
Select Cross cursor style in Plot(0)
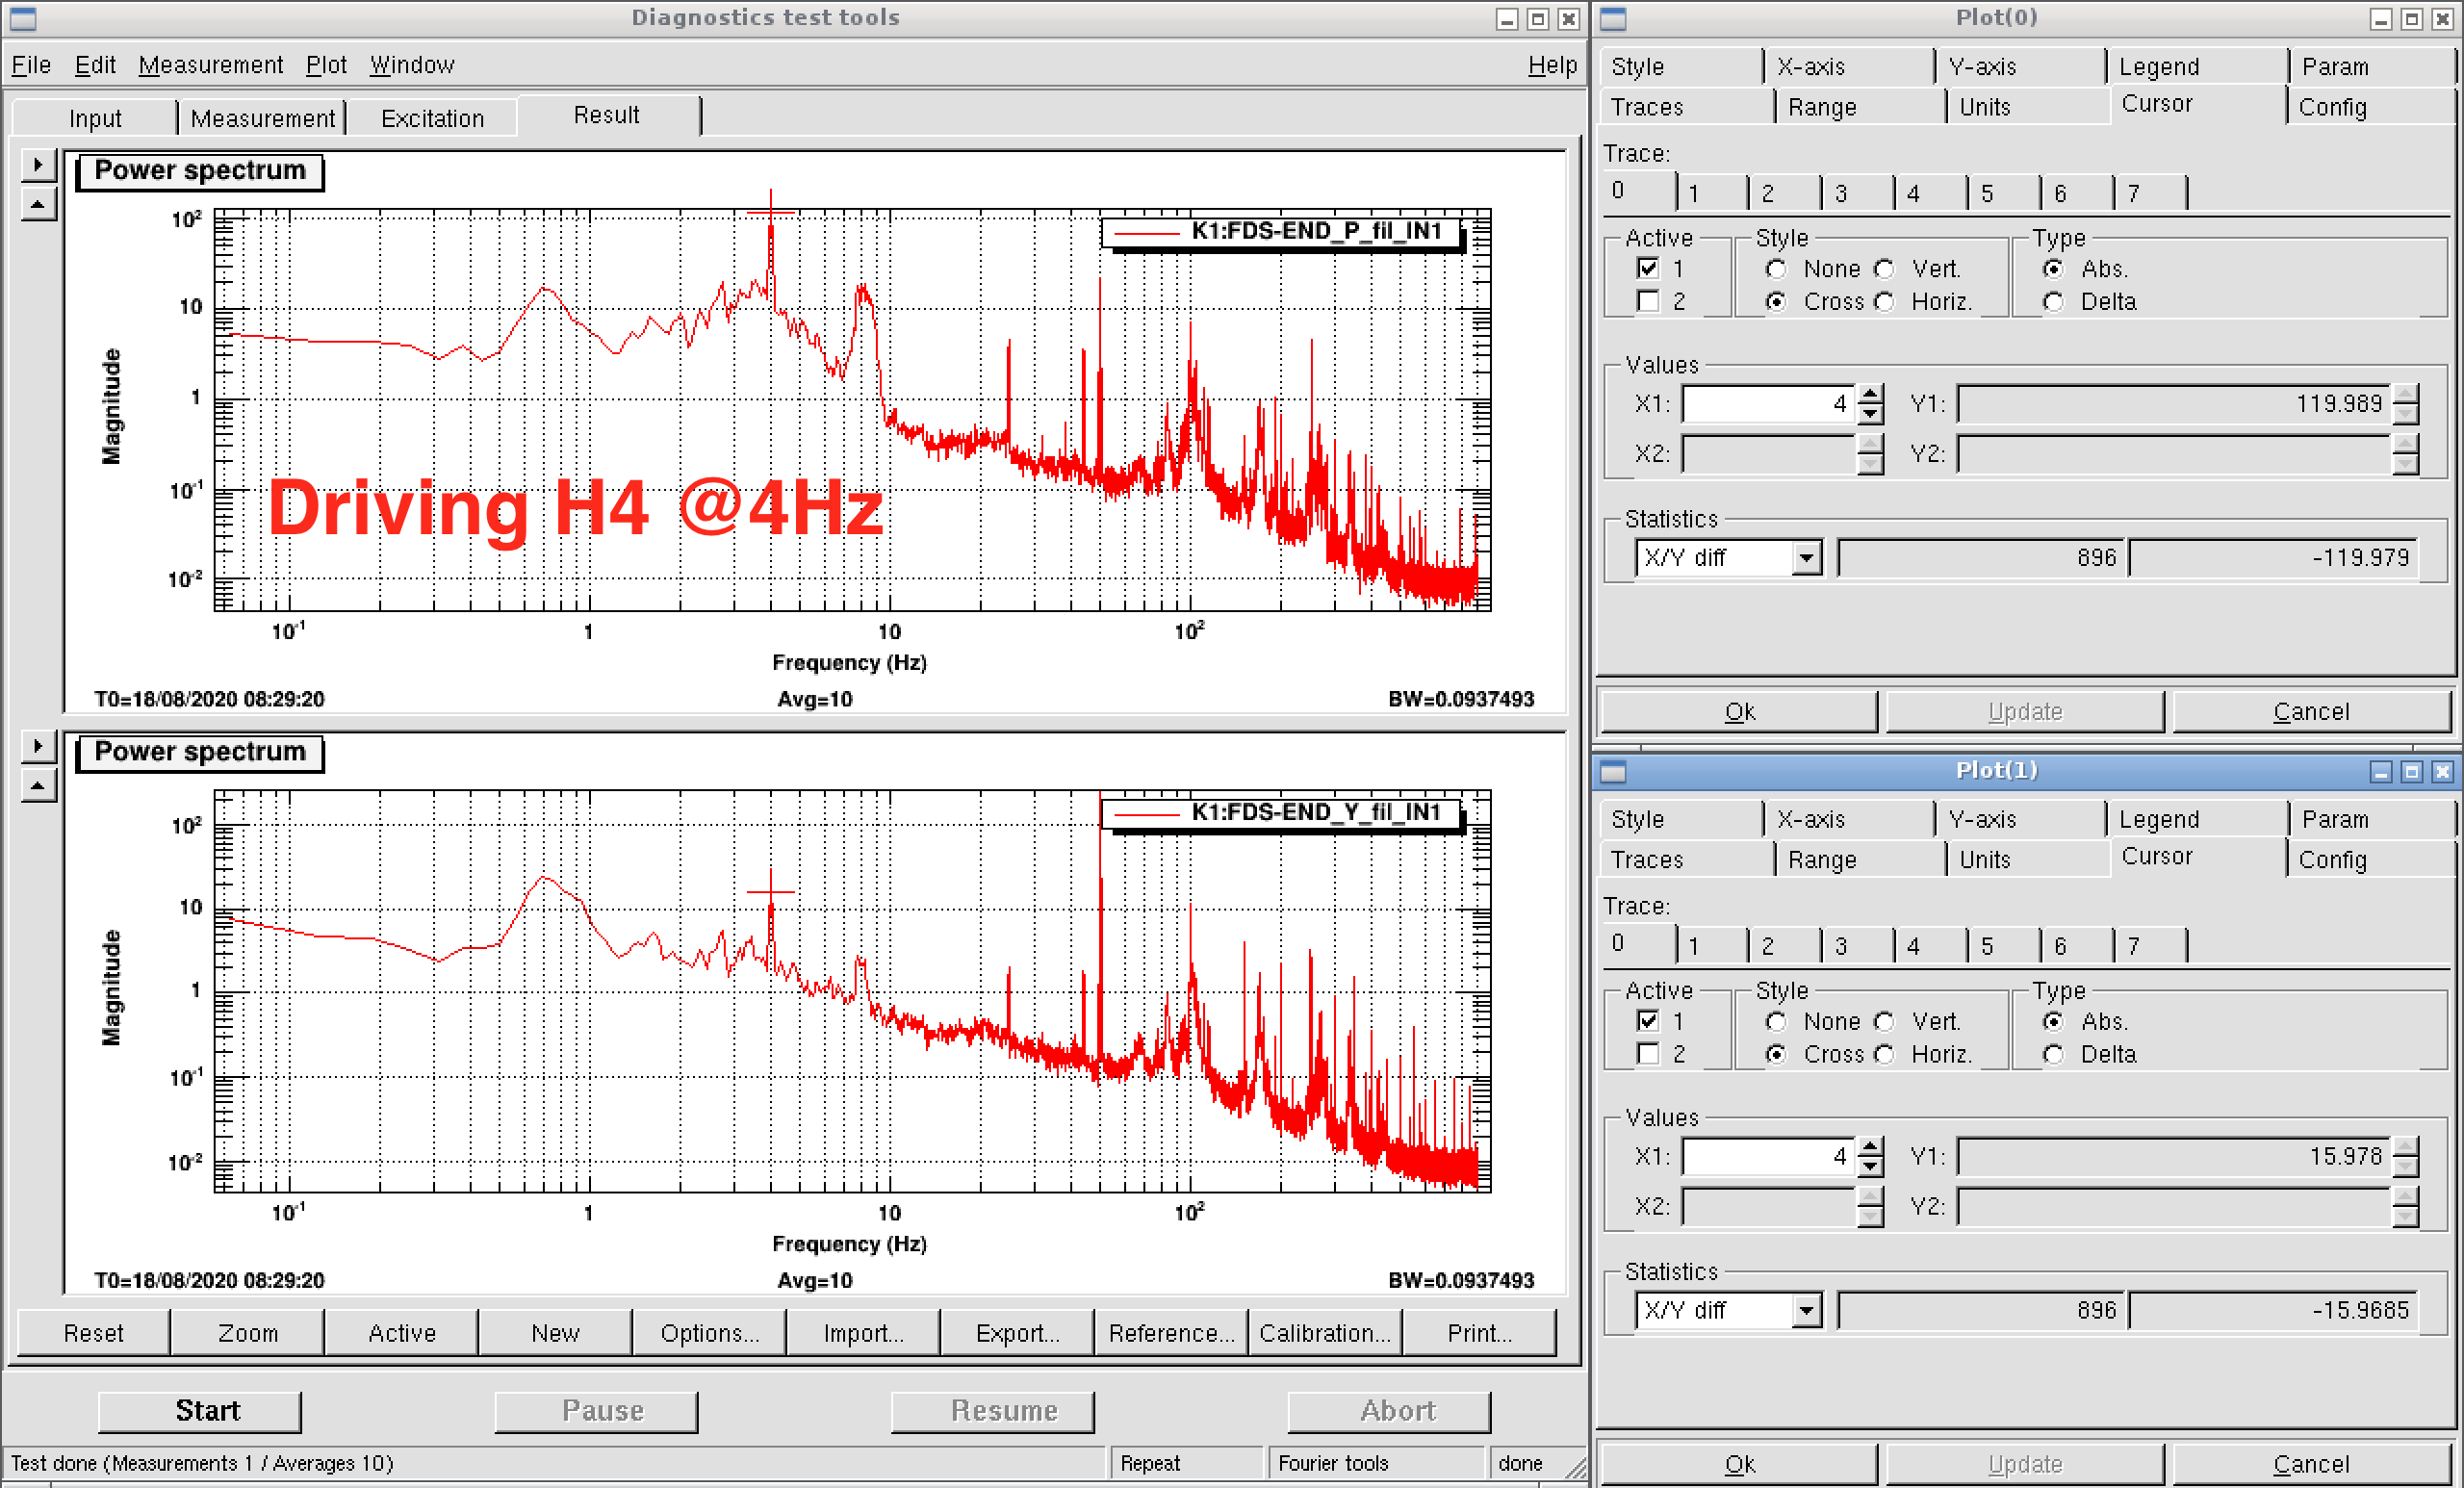[1776, 302]
